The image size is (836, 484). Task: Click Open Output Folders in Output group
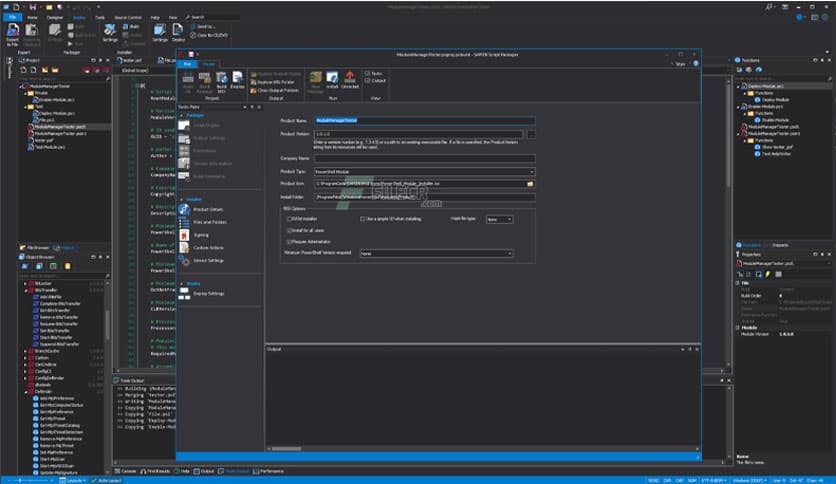point(275,91)
